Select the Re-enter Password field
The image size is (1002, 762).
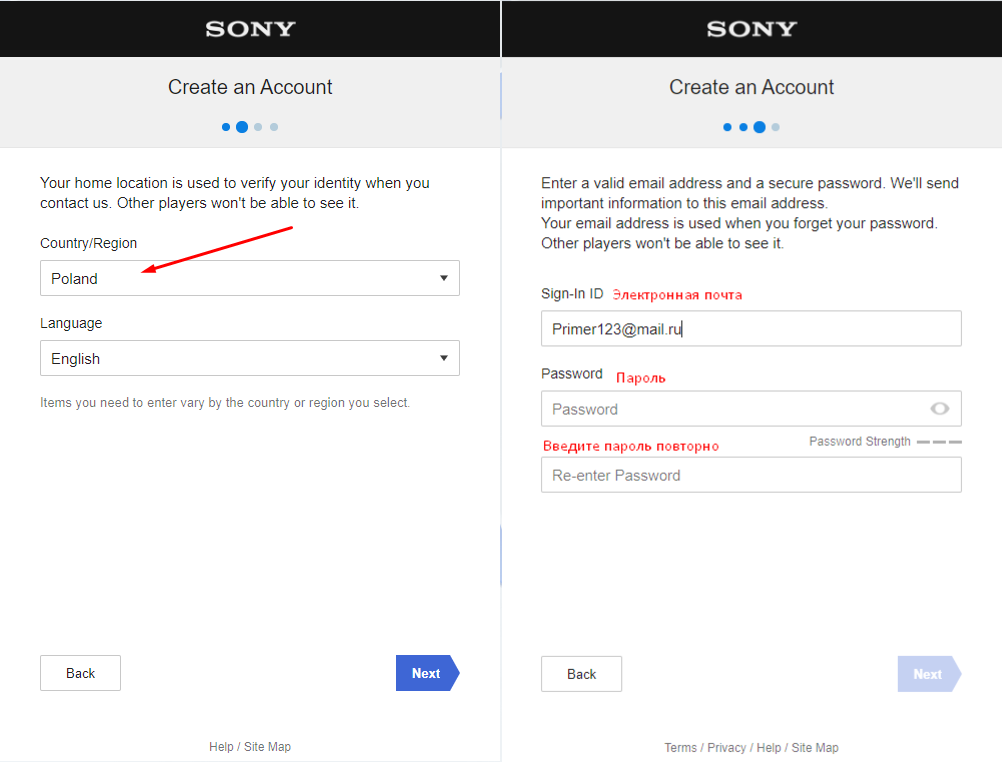(x=750, y=475)
